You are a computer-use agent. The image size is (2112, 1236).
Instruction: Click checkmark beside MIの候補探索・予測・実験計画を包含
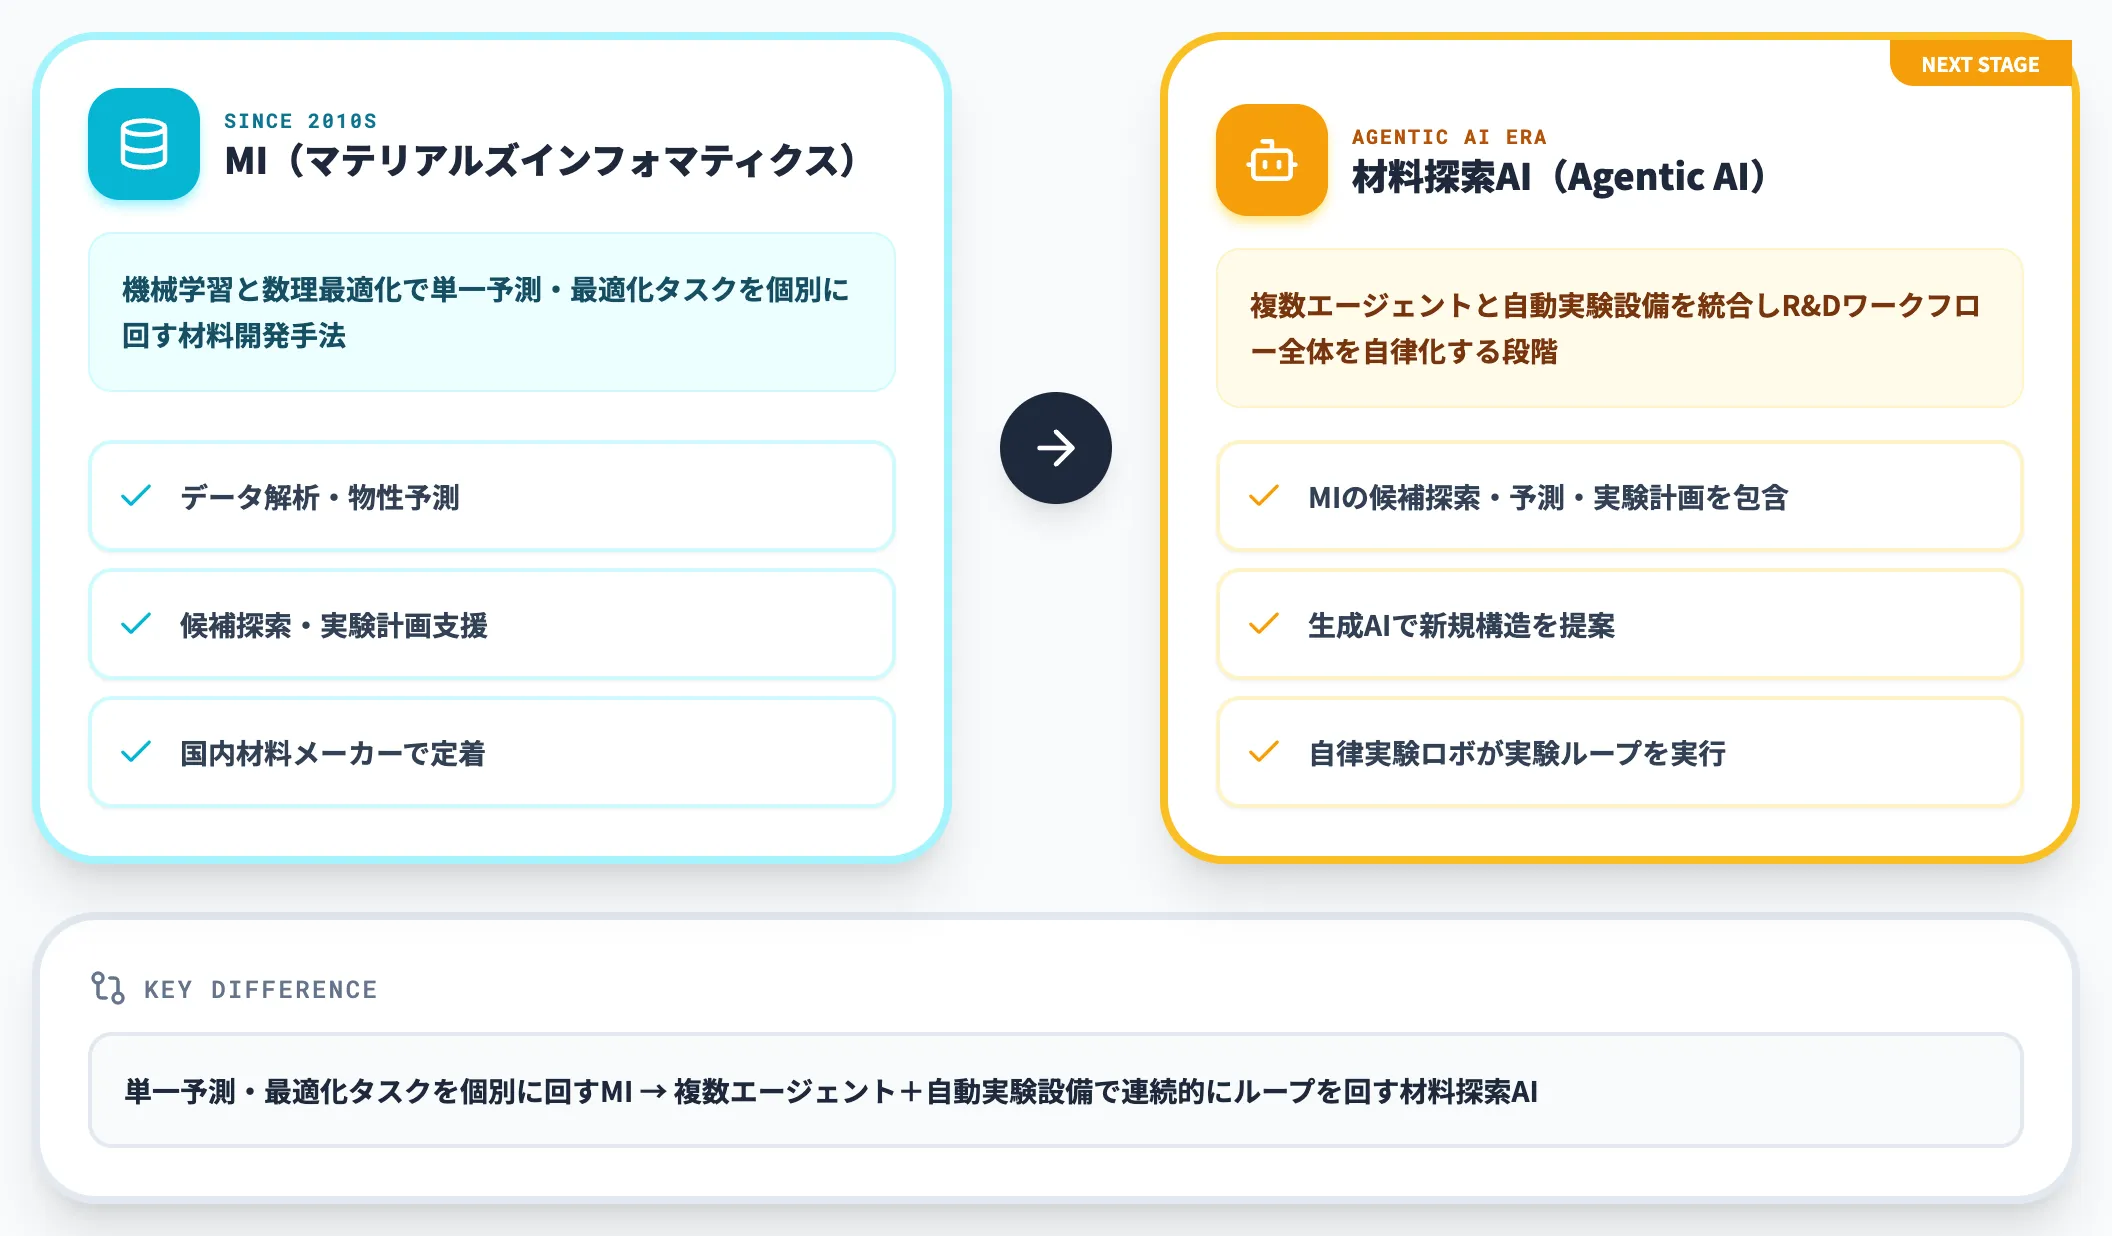(1264, 496)
